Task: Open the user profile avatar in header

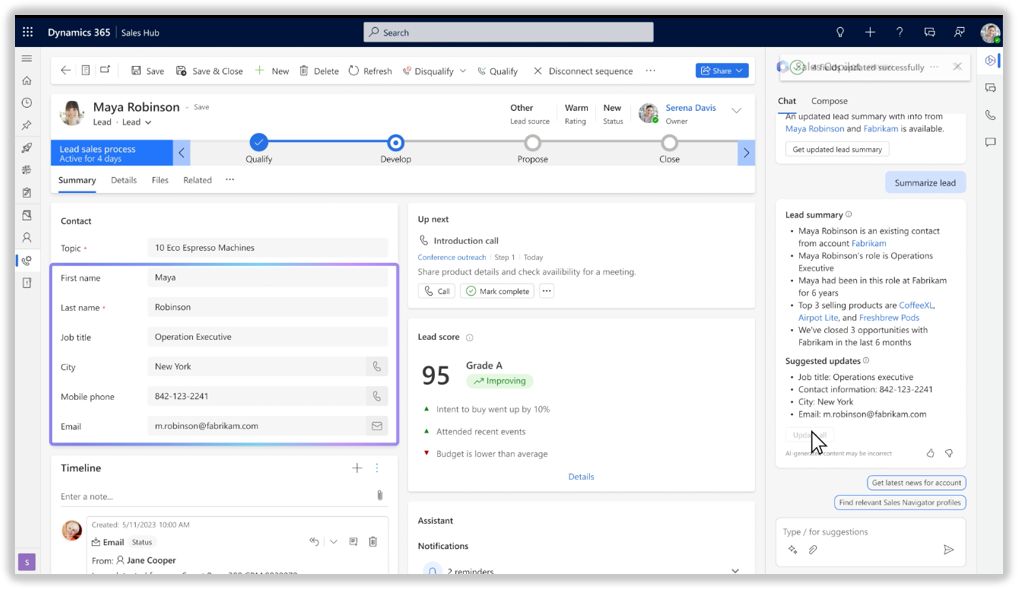Action: (x=990, y=32)
